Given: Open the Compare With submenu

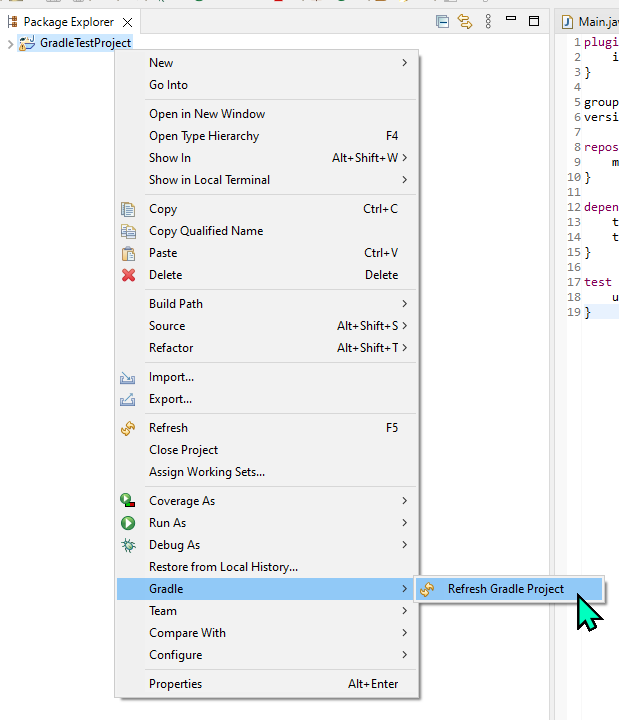Looking at the screenshot, I should [267, 633].
